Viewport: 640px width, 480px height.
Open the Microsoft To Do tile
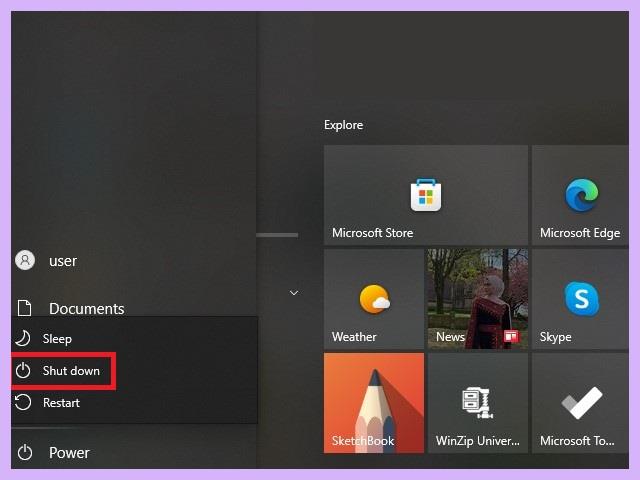point(580,403)
